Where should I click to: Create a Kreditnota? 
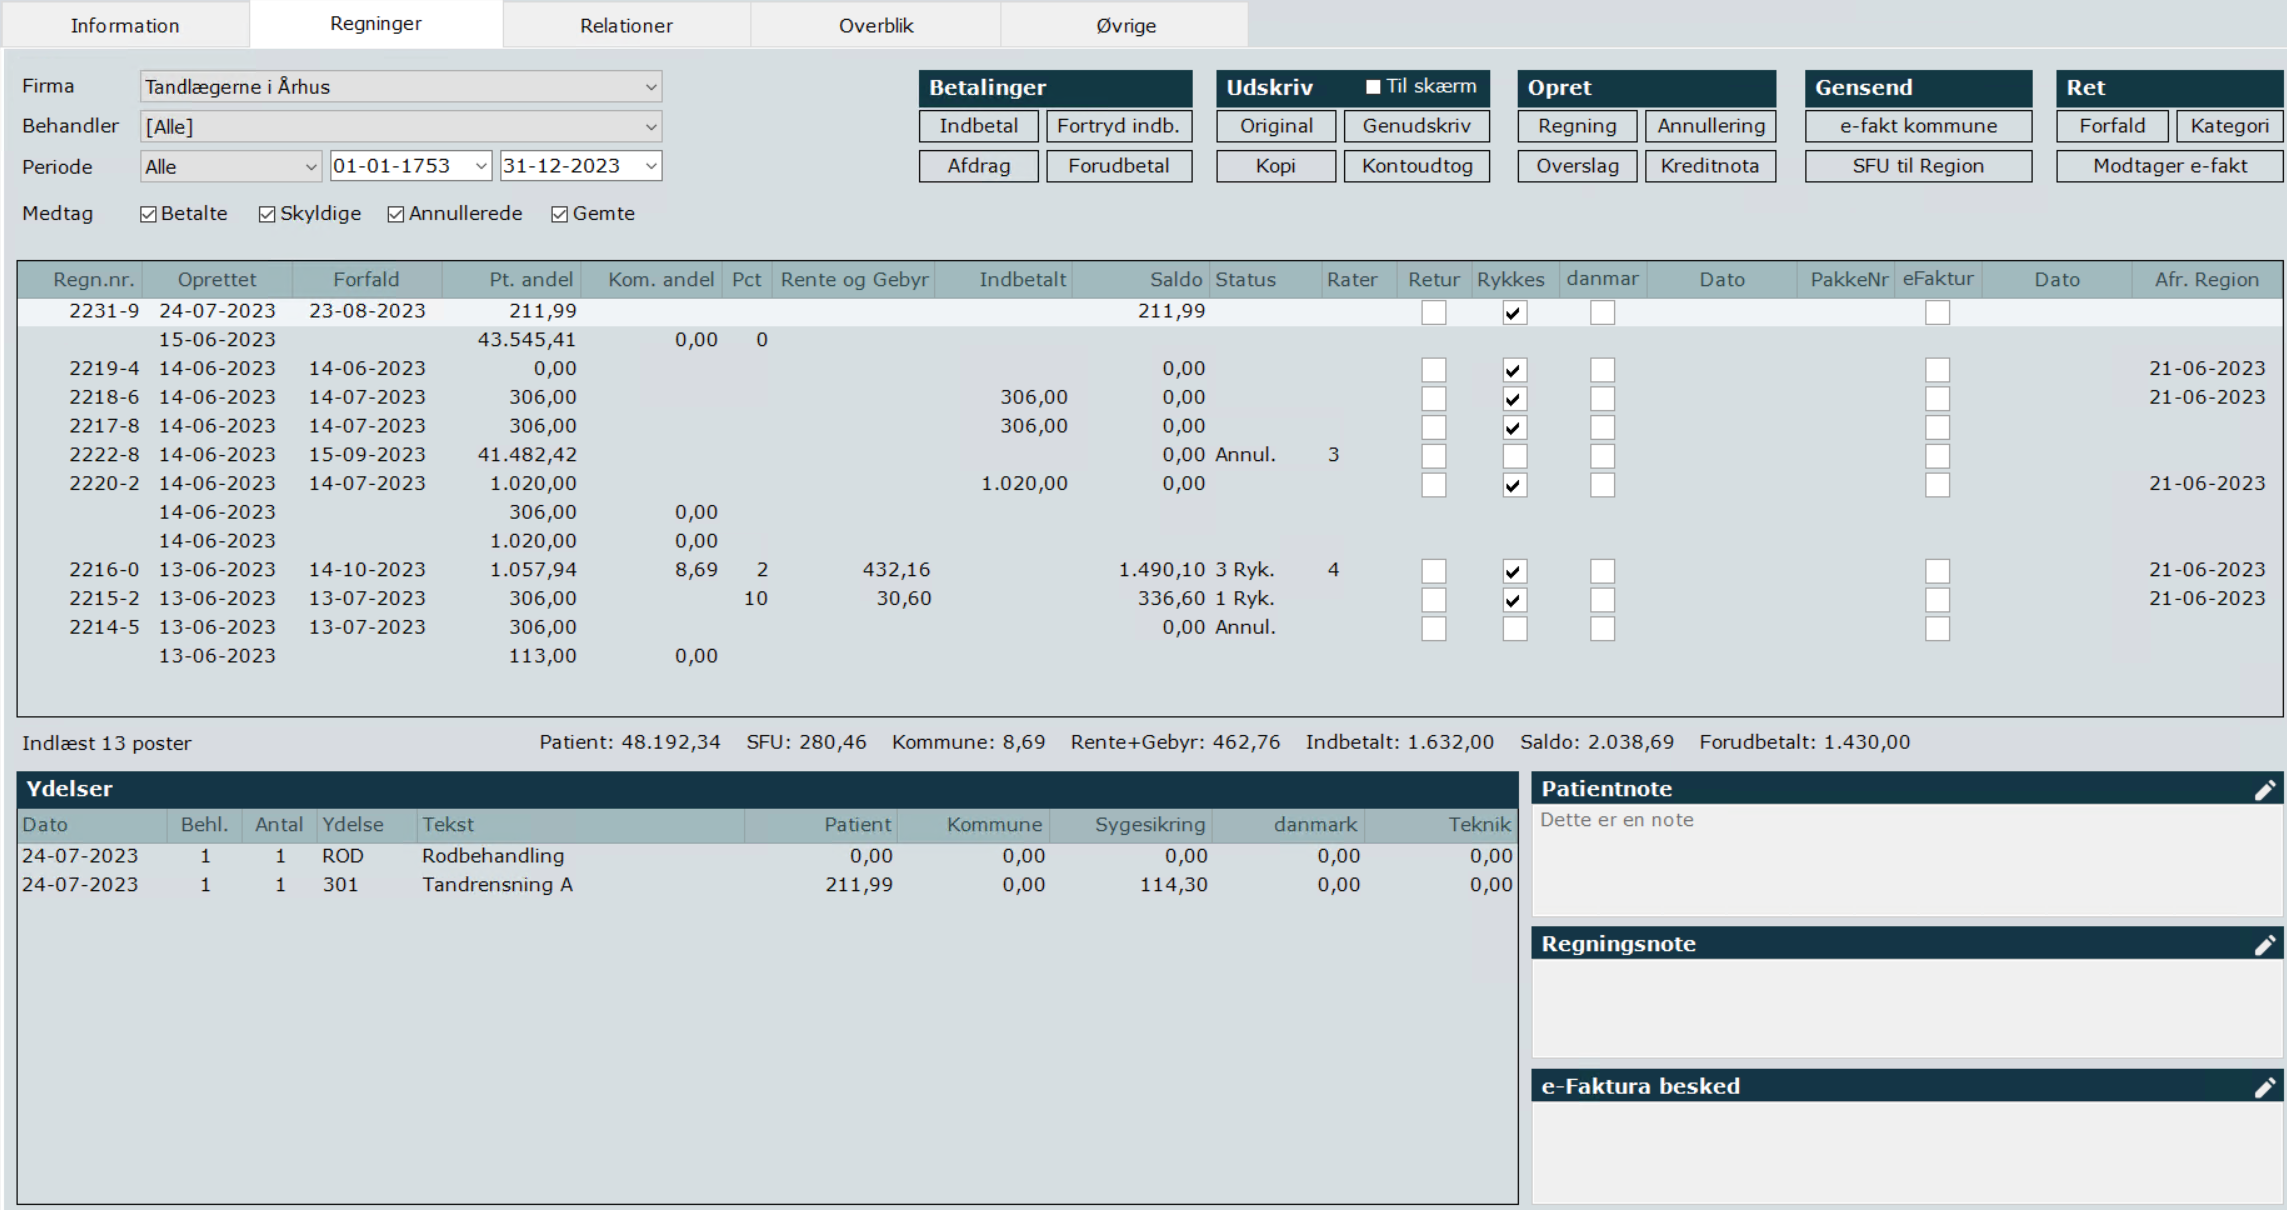pyautogui.click(x=1711, y=166)
